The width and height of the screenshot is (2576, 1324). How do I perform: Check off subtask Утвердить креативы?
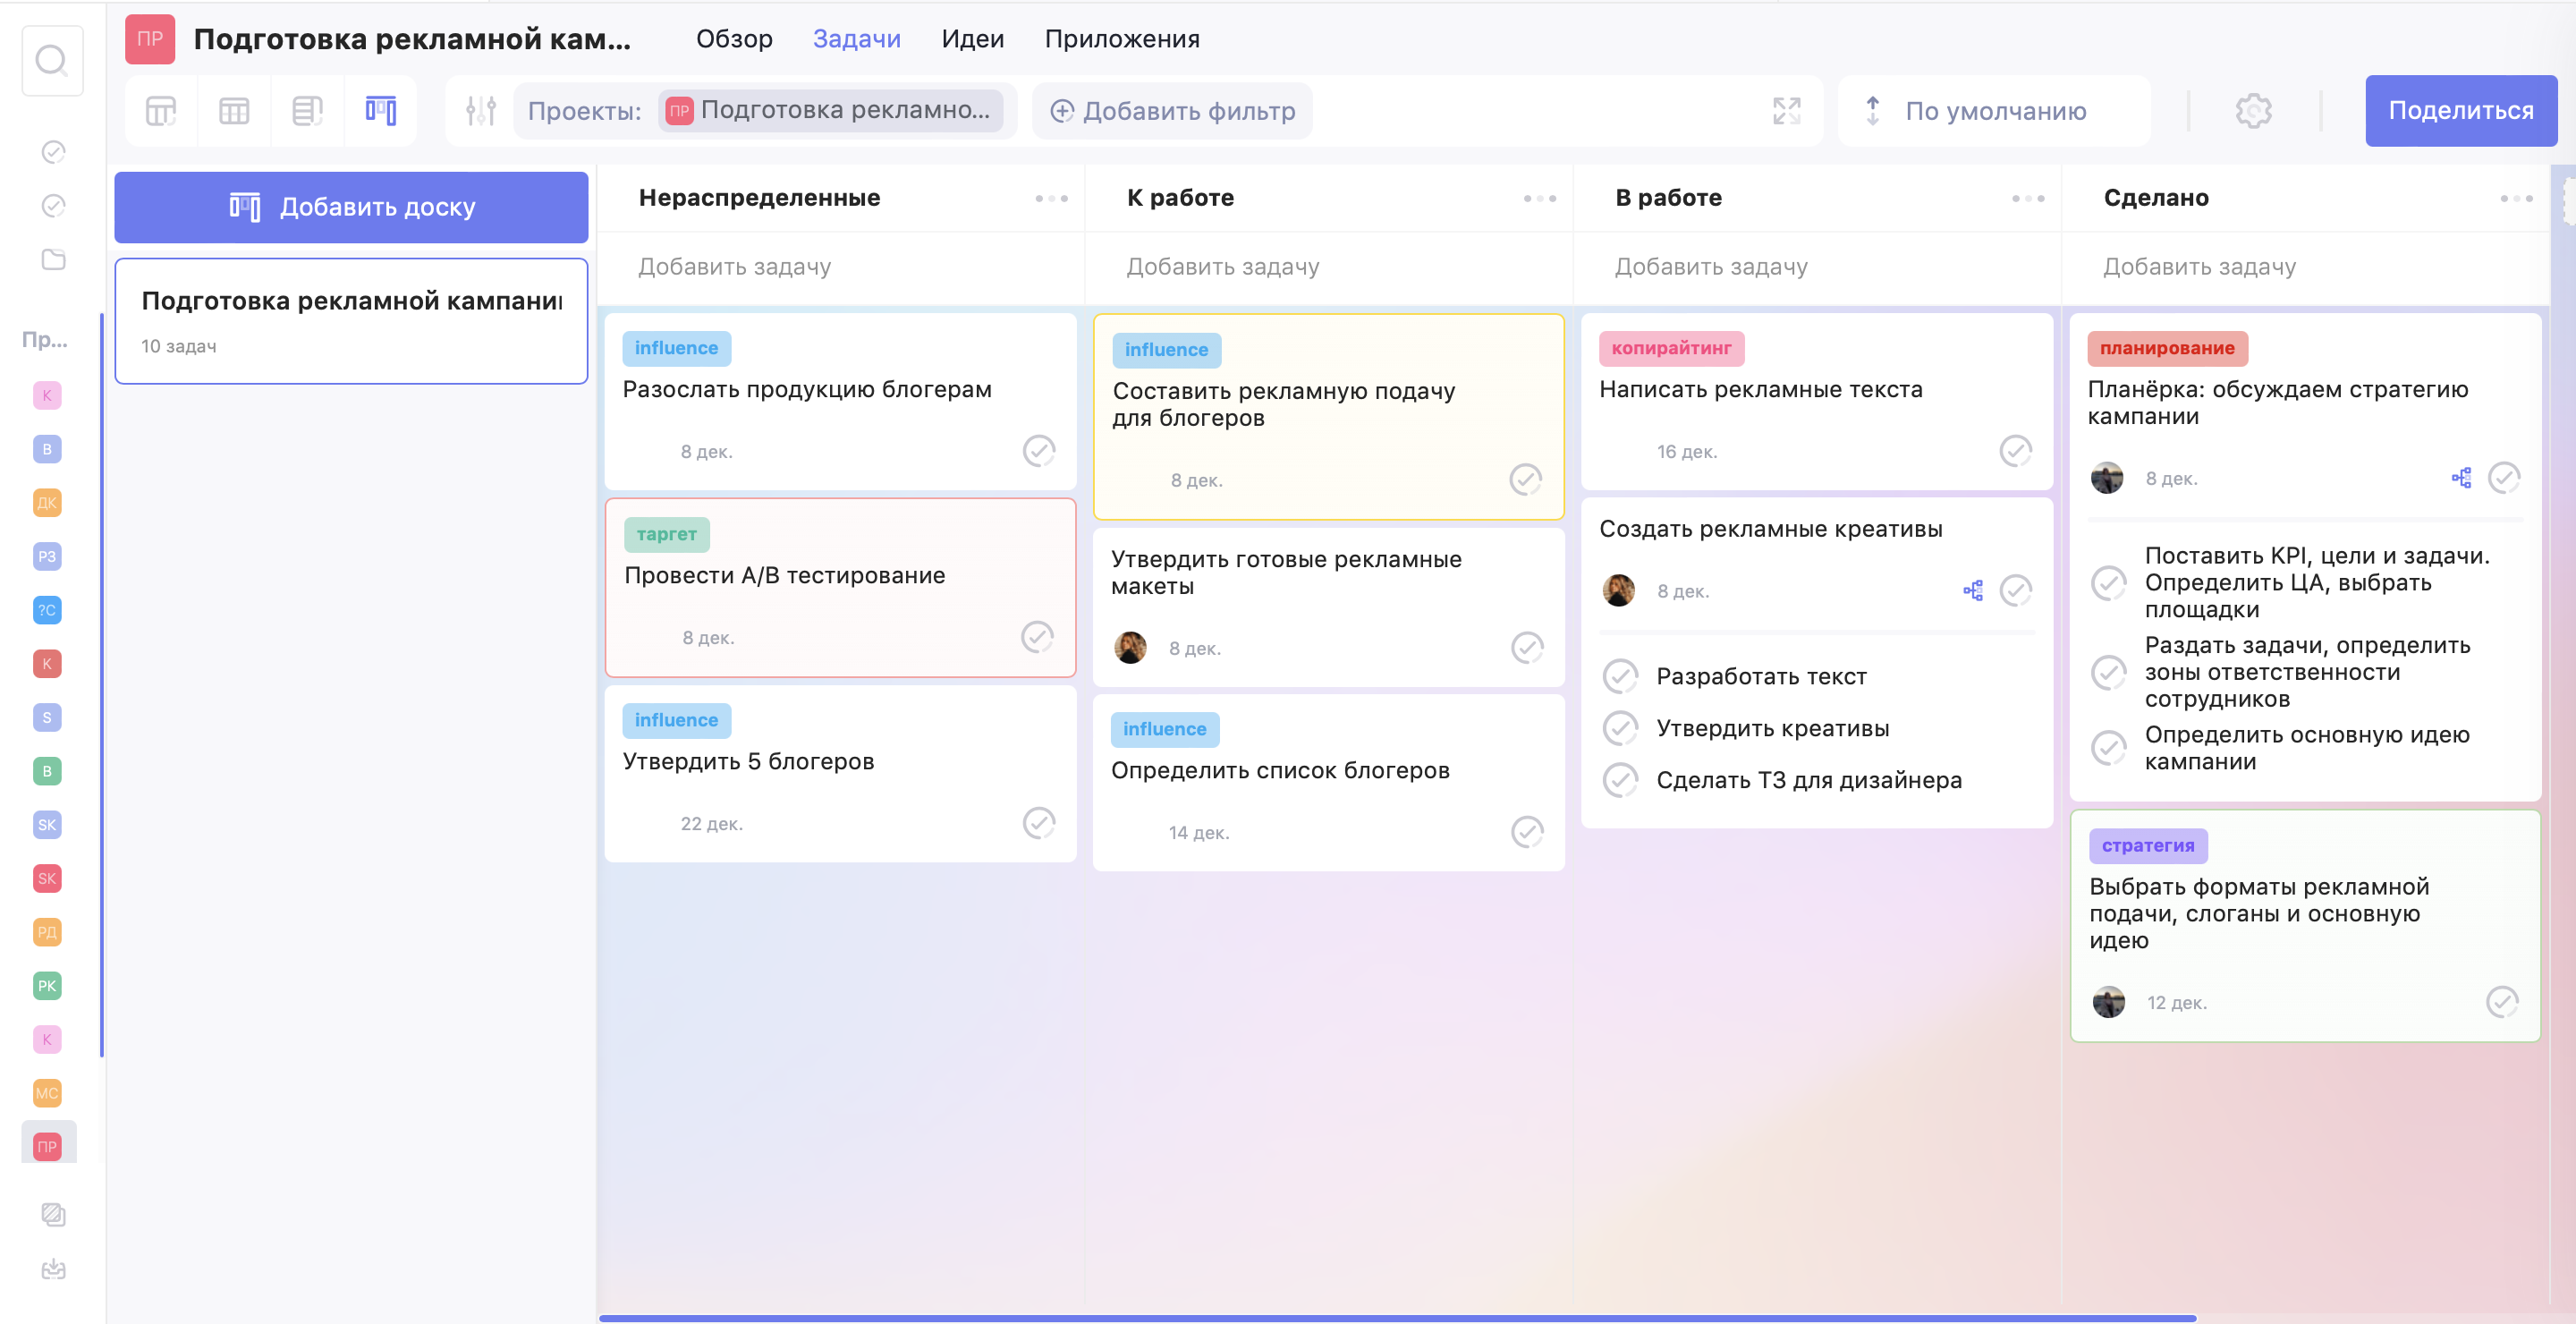pyautogui.click(x=1620, y=729)
